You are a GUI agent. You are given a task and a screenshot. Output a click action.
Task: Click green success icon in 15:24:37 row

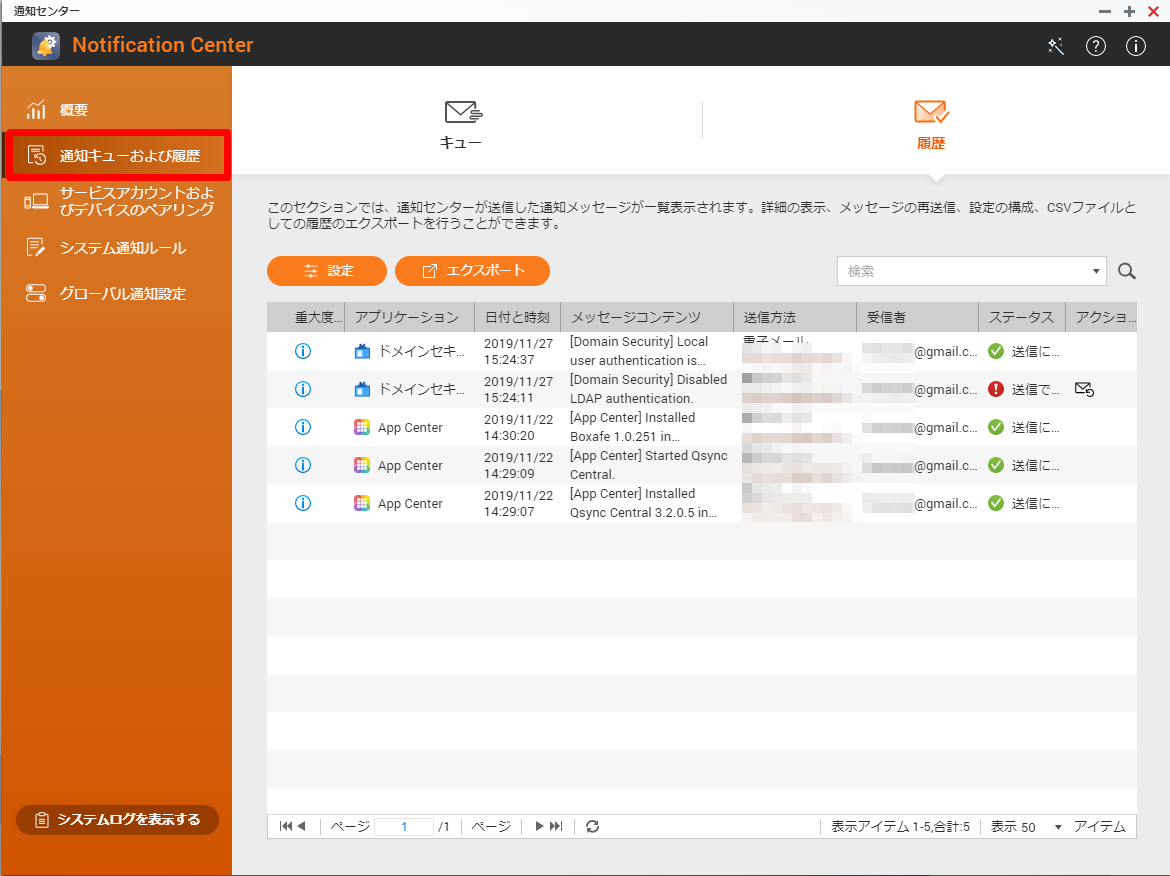(x=995, y=351)
